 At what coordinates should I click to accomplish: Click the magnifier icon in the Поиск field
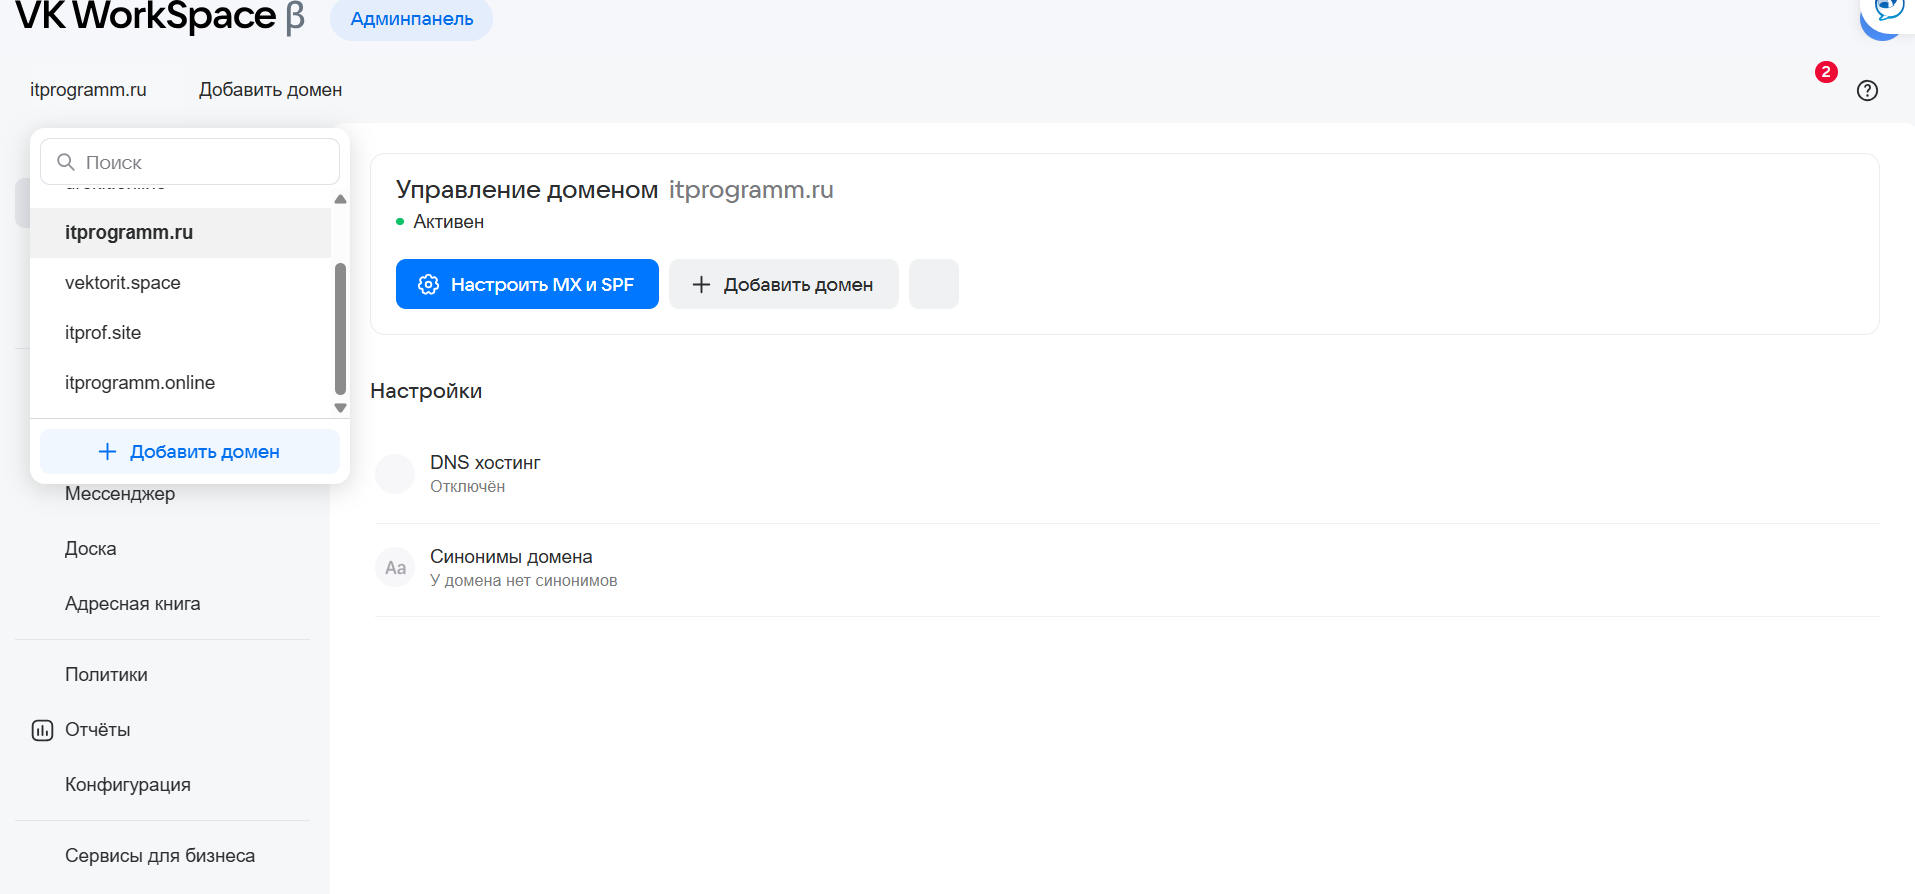click(x=66, y=162)
